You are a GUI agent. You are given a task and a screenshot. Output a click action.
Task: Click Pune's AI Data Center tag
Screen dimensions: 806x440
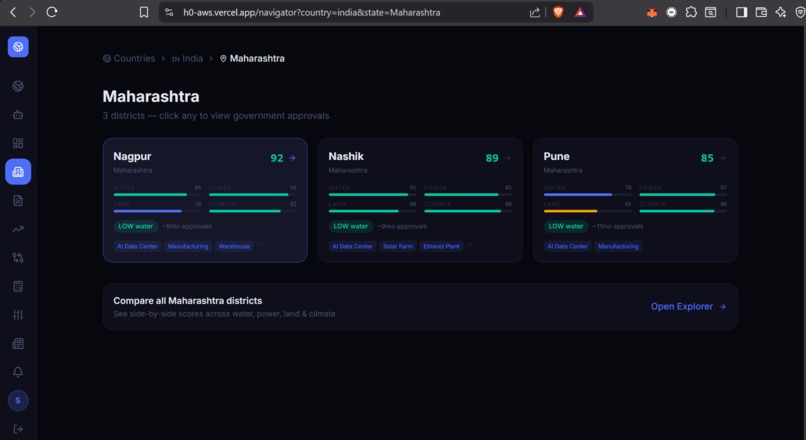(x=567, y=246)
